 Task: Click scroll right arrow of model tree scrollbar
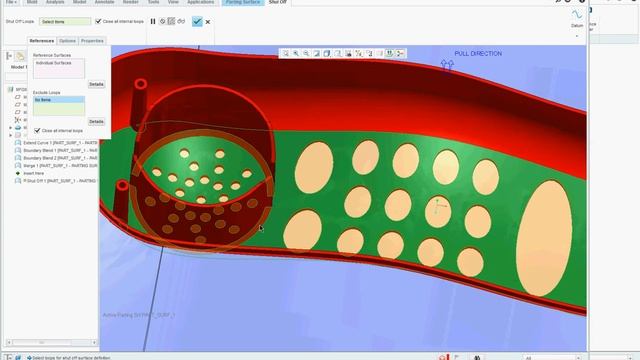click(94, 342)
